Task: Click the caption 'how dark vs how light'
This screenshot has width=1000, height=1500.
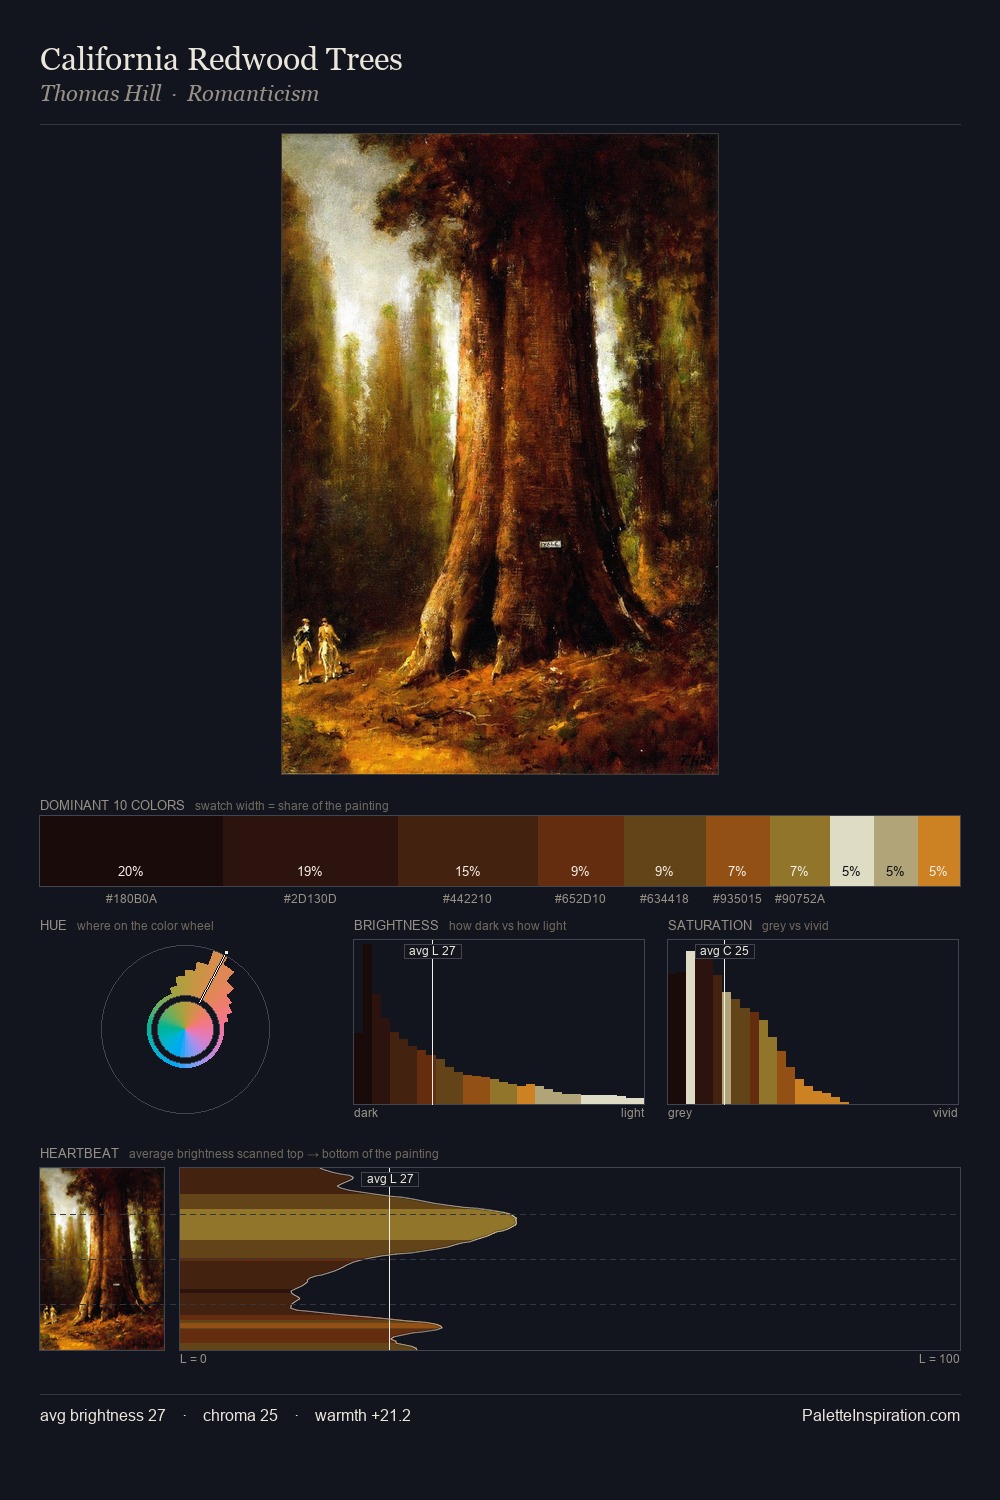Action: coord(507,926)
